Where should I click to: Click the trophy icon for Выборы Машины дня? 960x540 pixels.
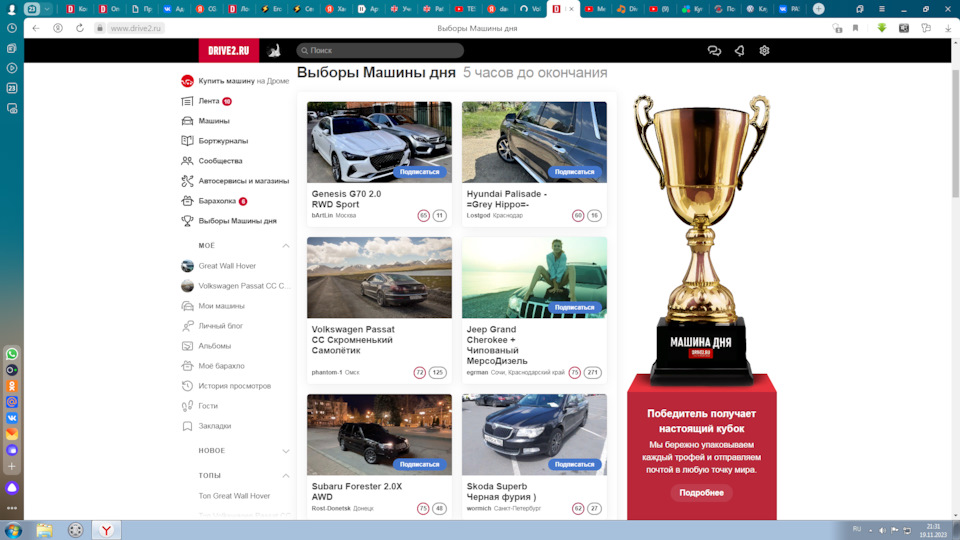click(x=187, y=221)
